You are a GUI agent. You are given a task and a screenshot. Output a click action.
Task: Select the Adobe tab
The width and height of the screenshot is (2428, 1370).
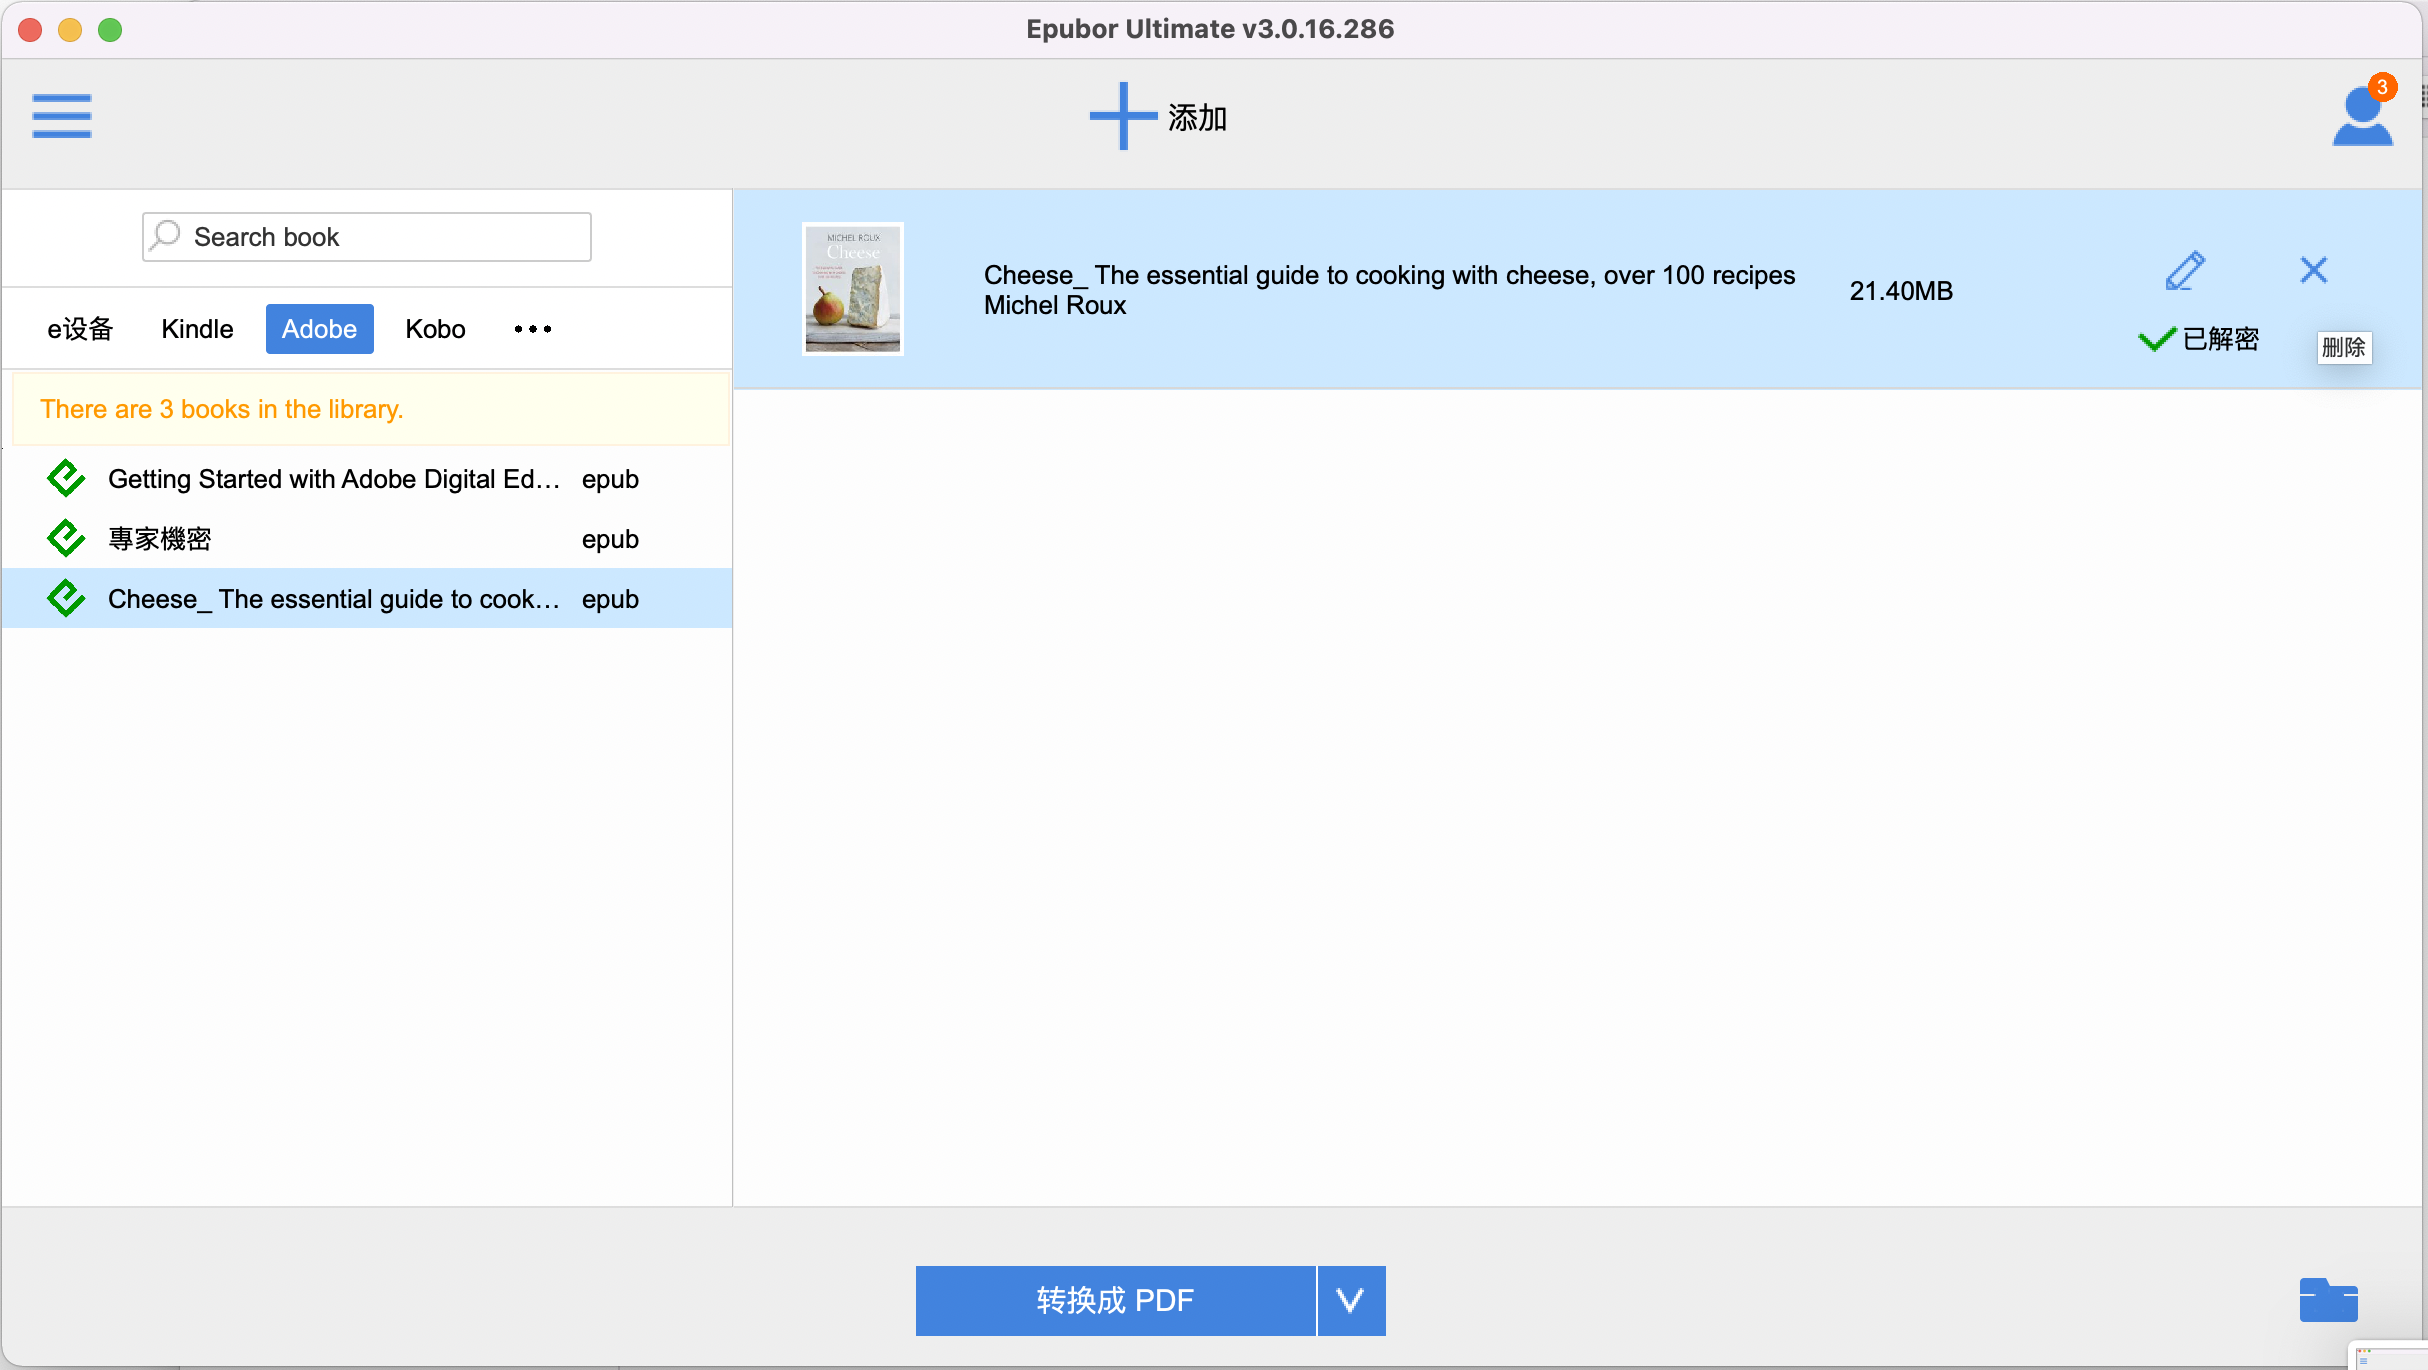(x=319, y=329)
